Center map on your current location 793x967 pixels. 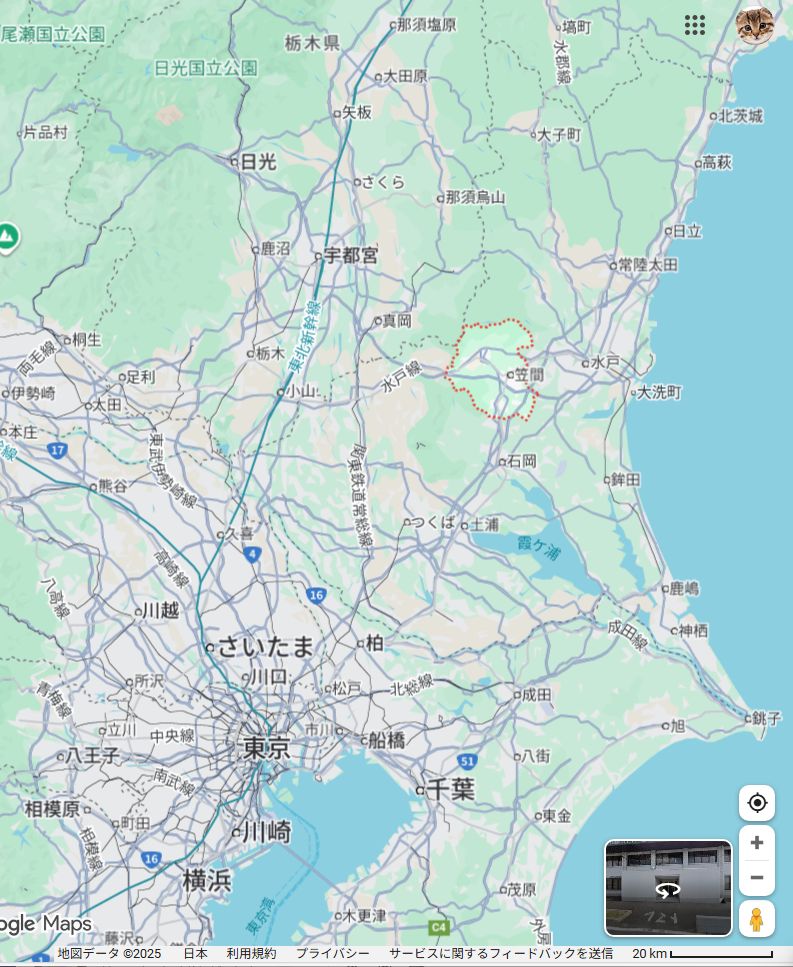(757, 803)
